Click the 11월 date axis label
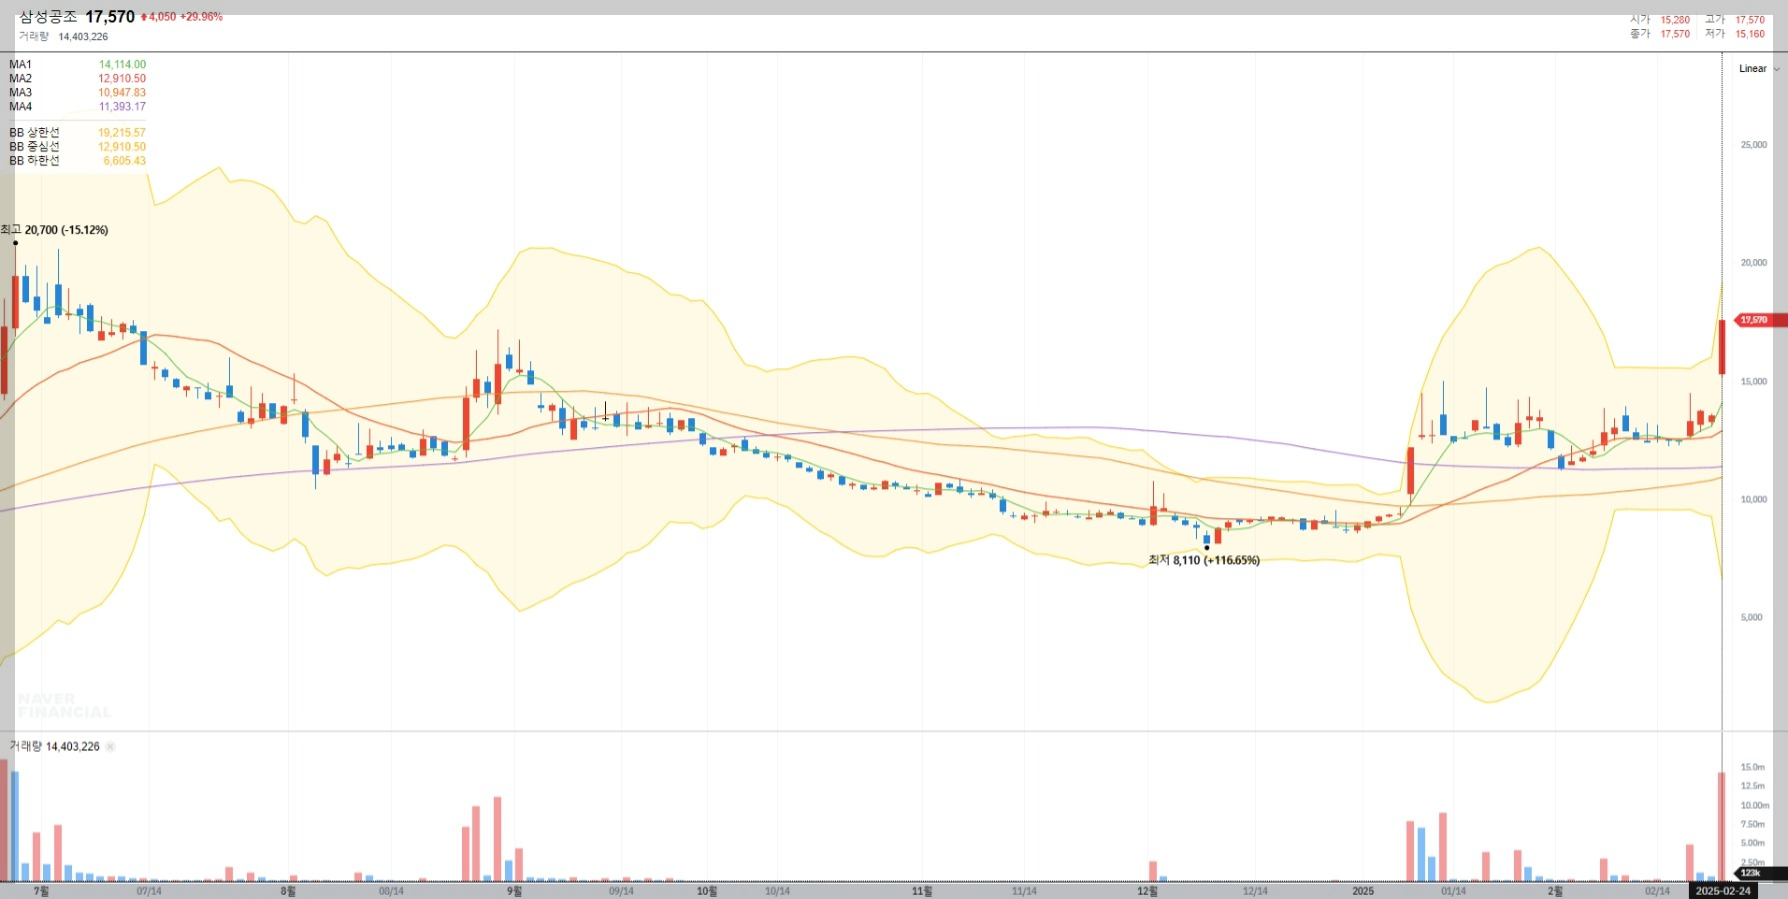The width and height of the screenshot is (1788, 899). [x=922, y=891]
